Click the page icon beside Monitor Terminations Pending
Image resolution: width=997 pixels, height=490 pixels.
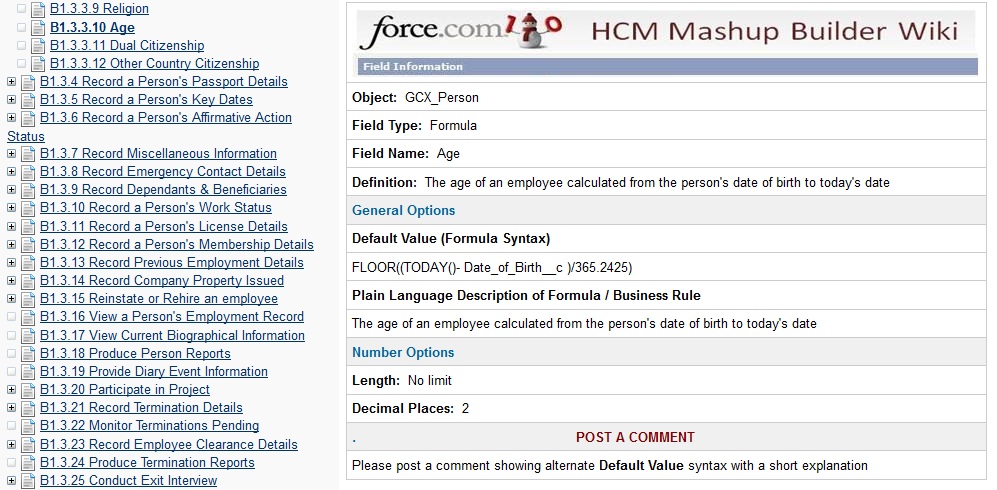tap(27, 426)
